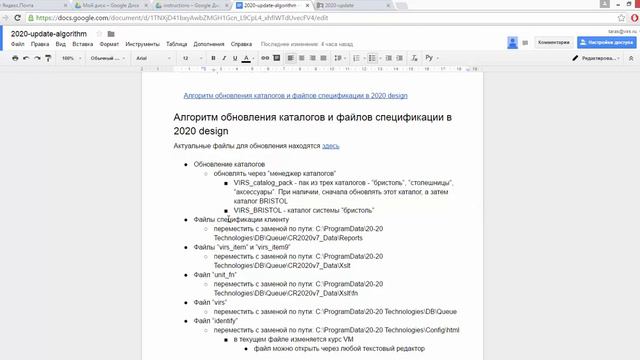Follow the table of contents heading link
640x360 pixels.
click(x=296, y=96)
